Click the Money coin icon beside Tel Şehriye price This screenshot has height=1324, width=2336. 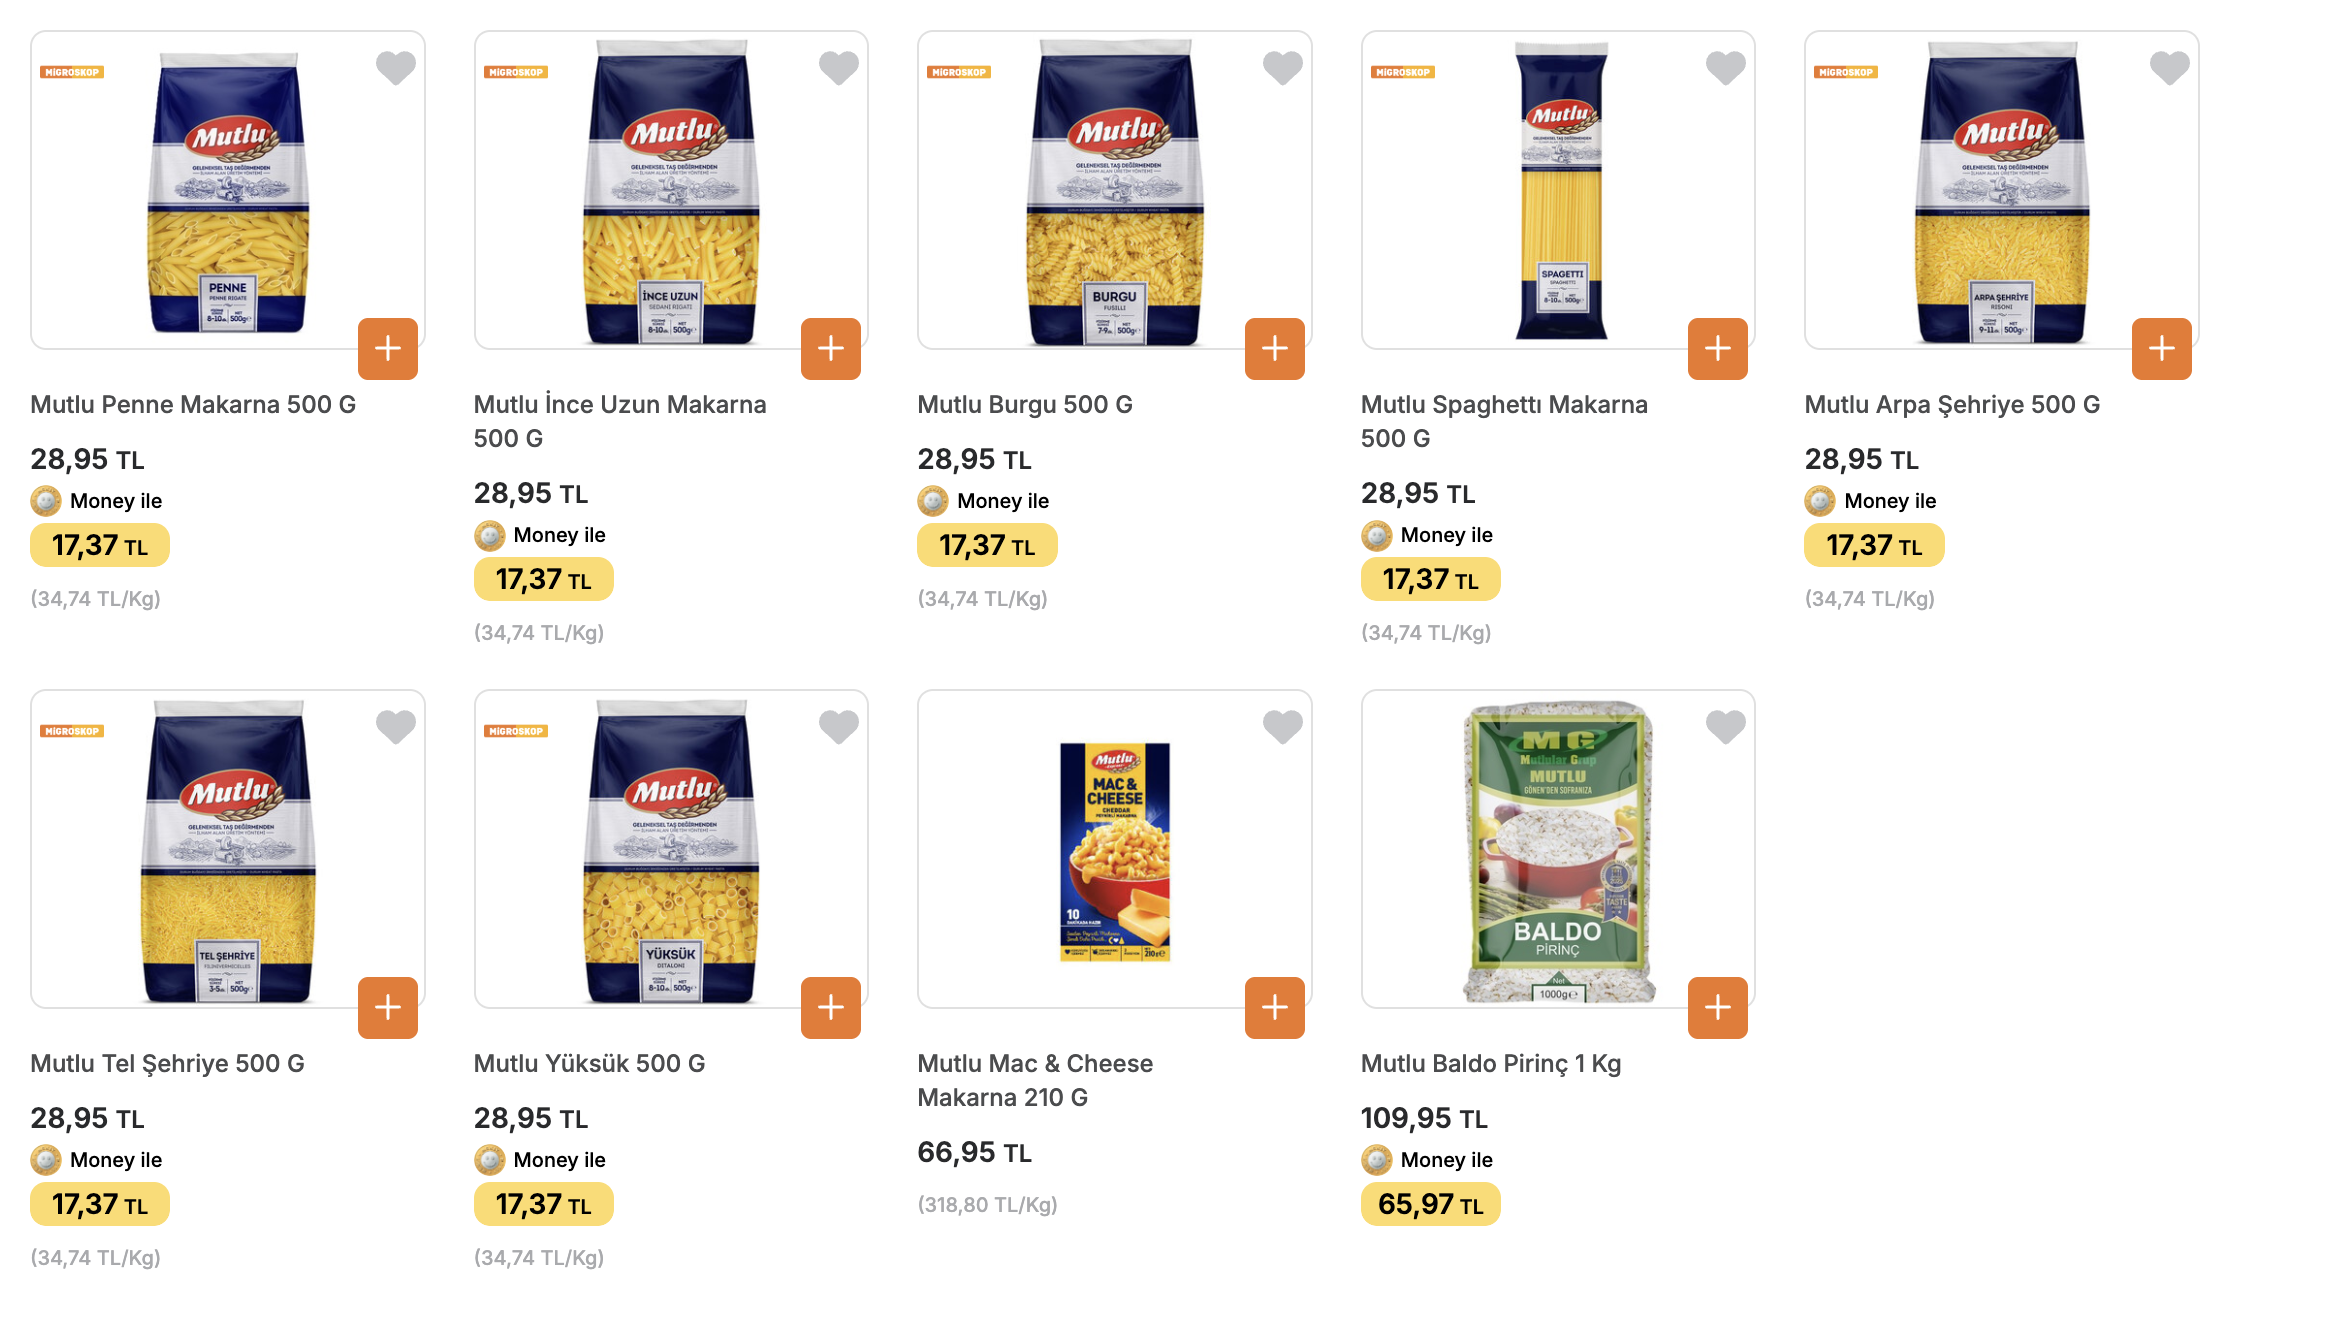pyautogui.click(x=44, y=1160)
